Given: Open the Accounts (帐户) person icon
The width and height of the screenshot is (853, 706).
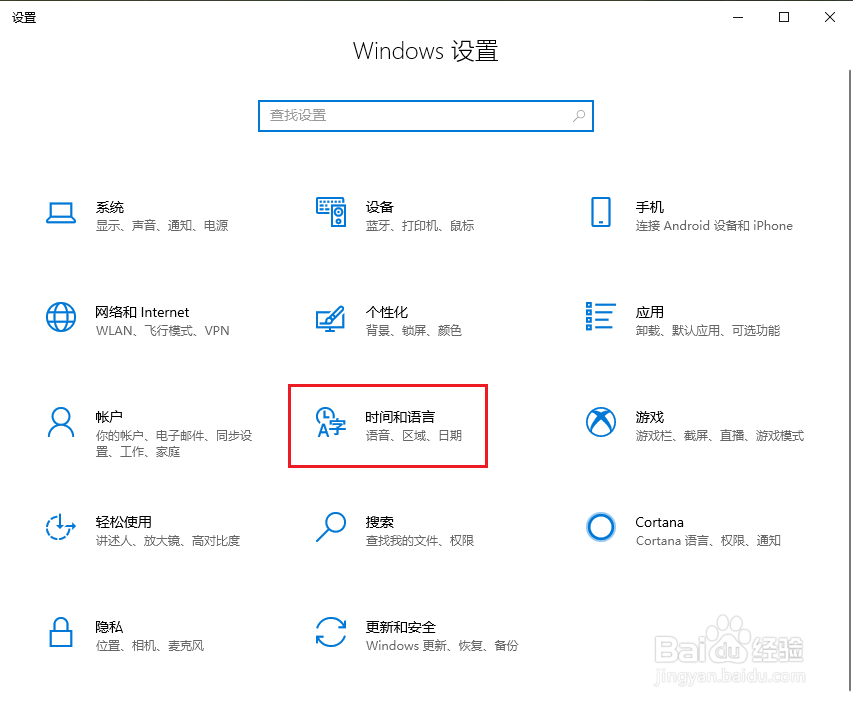Looking at the screenshot, I should coord(60,422).
